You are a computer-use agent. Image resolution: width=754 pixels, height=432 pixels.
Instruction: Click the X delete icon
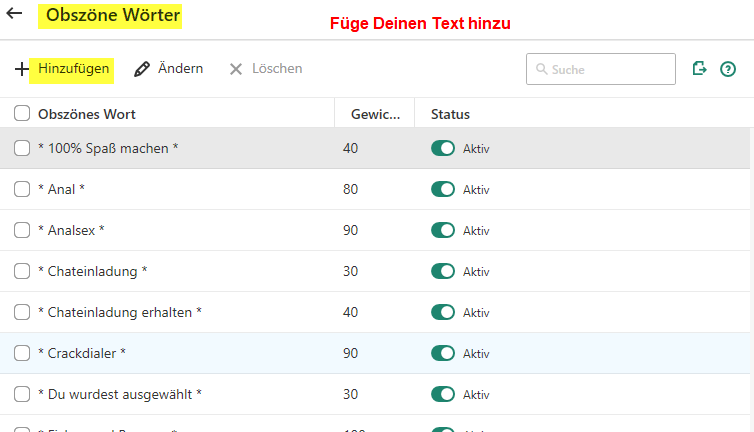pyautogui.click(x=236, y=69)
